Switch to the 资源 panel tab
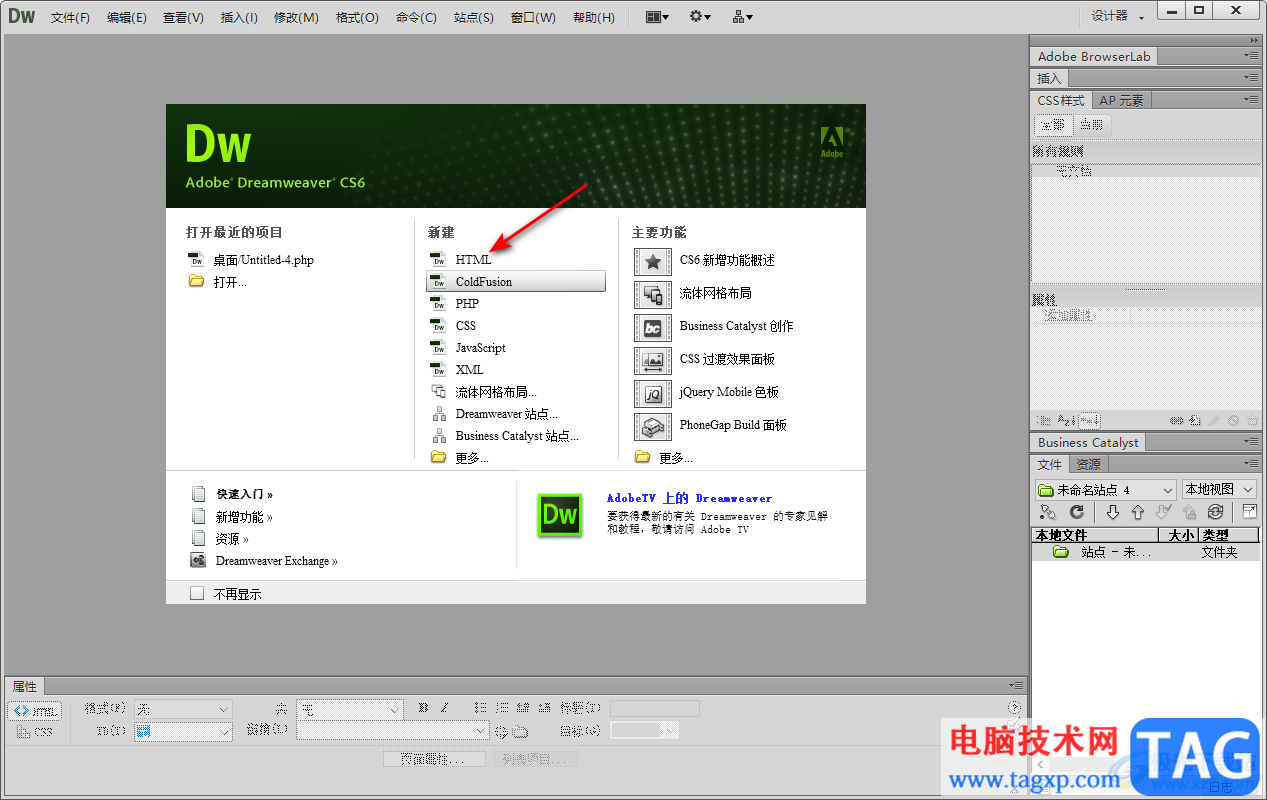Image resolution: width=1267 pixels, height=800 pixels. [1088, 464]
